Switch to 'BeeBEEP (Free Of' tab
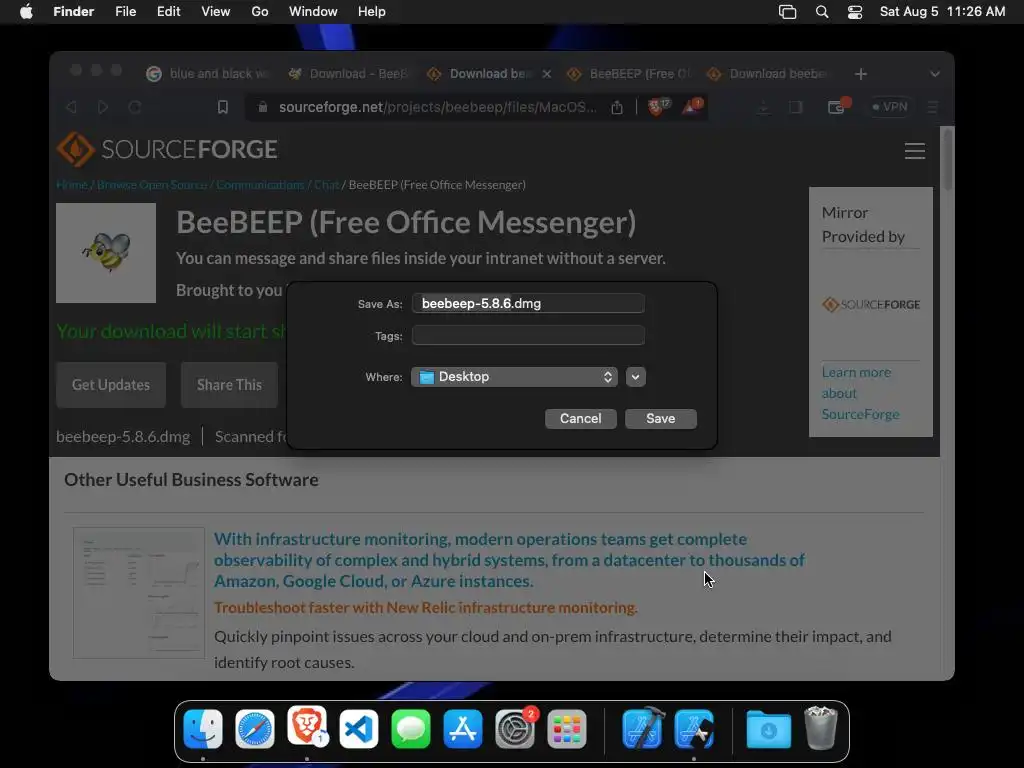1024x768 pixels. tap(630, 74)
